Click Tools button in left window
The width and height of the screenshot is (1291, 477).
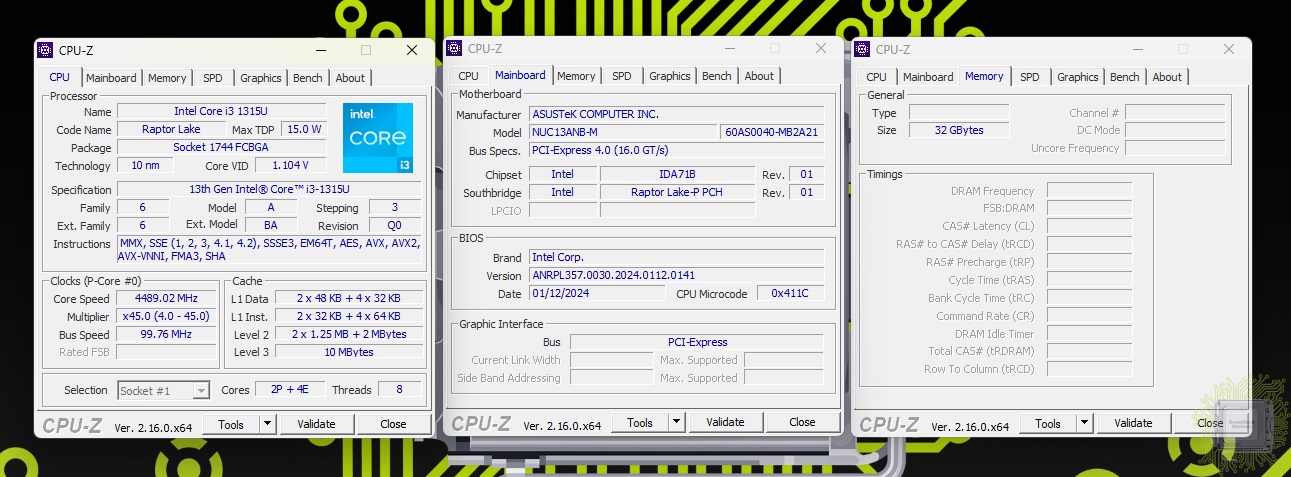[x=231, y=424]
